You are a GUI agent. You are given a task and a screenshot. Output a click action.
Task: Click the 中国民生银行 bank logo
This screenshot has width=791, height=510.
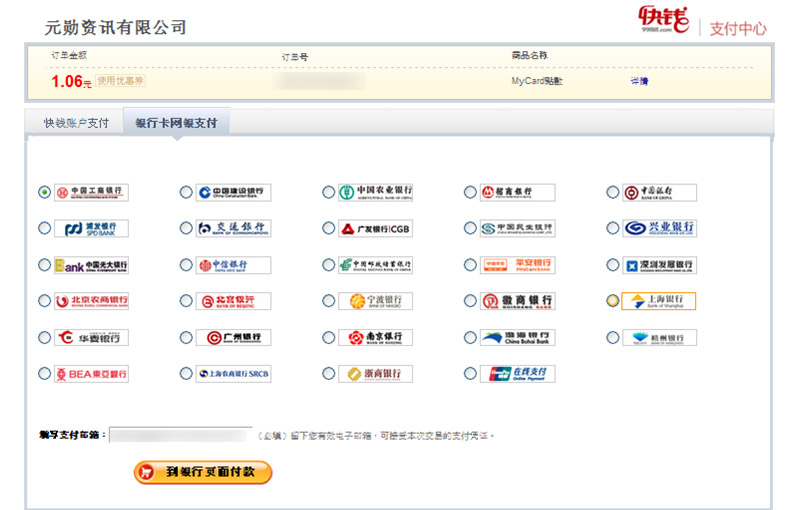tap(518, 229)
